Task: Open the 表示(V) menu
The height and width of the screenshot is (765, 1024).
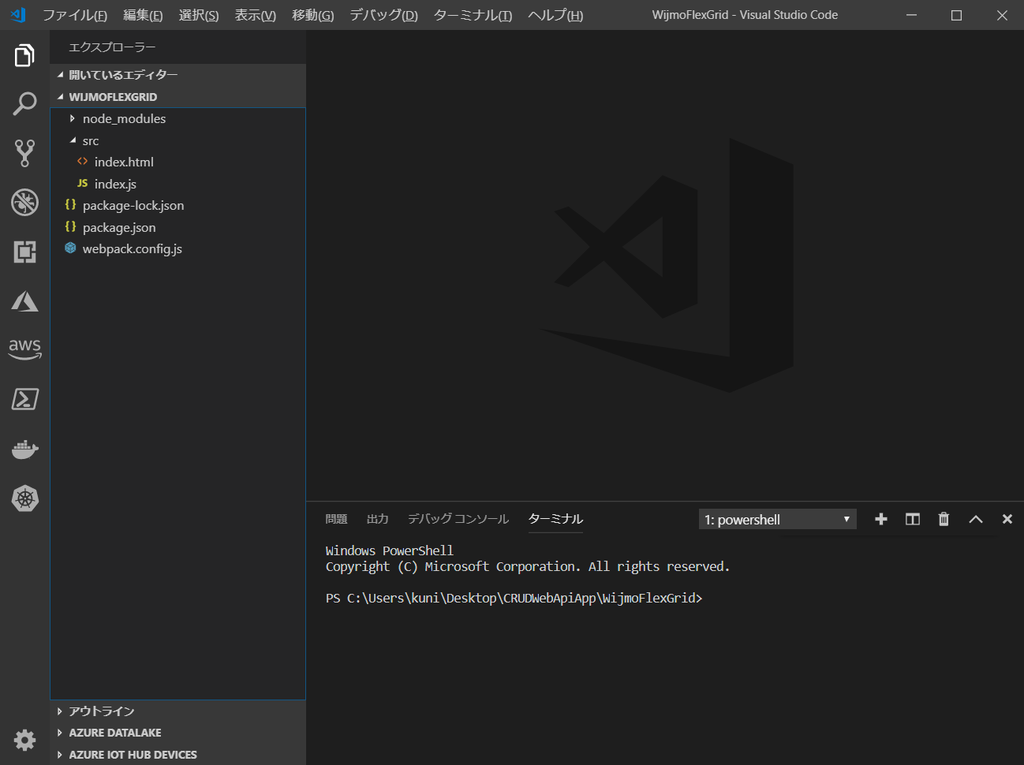Action: click(255, 14)
